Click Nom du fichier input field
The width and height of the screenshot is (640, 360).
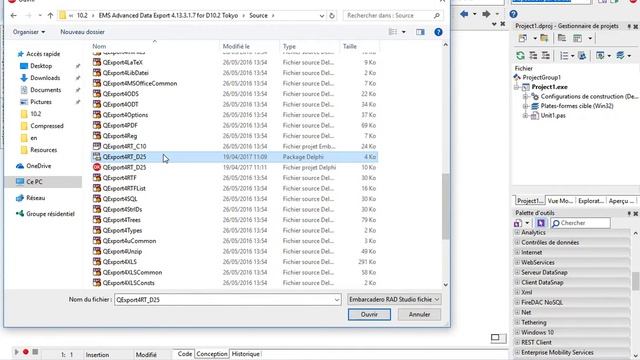coord(227,300)
